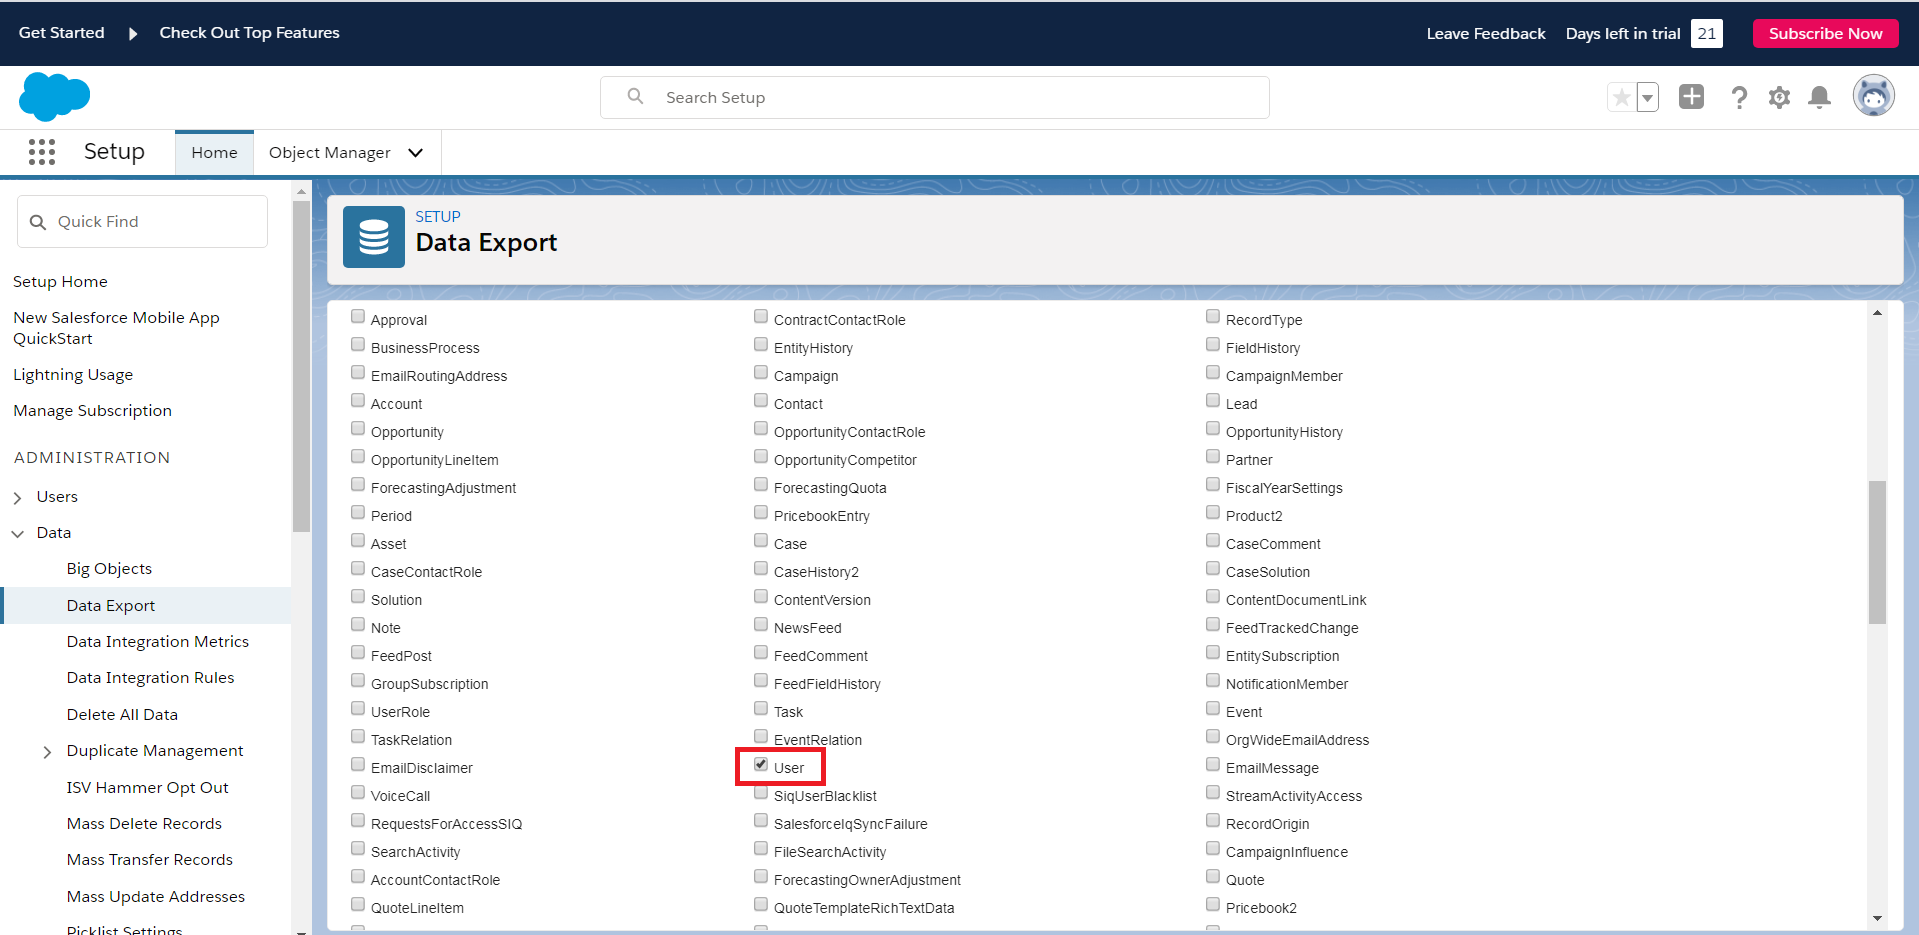Check the Opportunity checkbox

pyautogui.click(x=358, y=429)
